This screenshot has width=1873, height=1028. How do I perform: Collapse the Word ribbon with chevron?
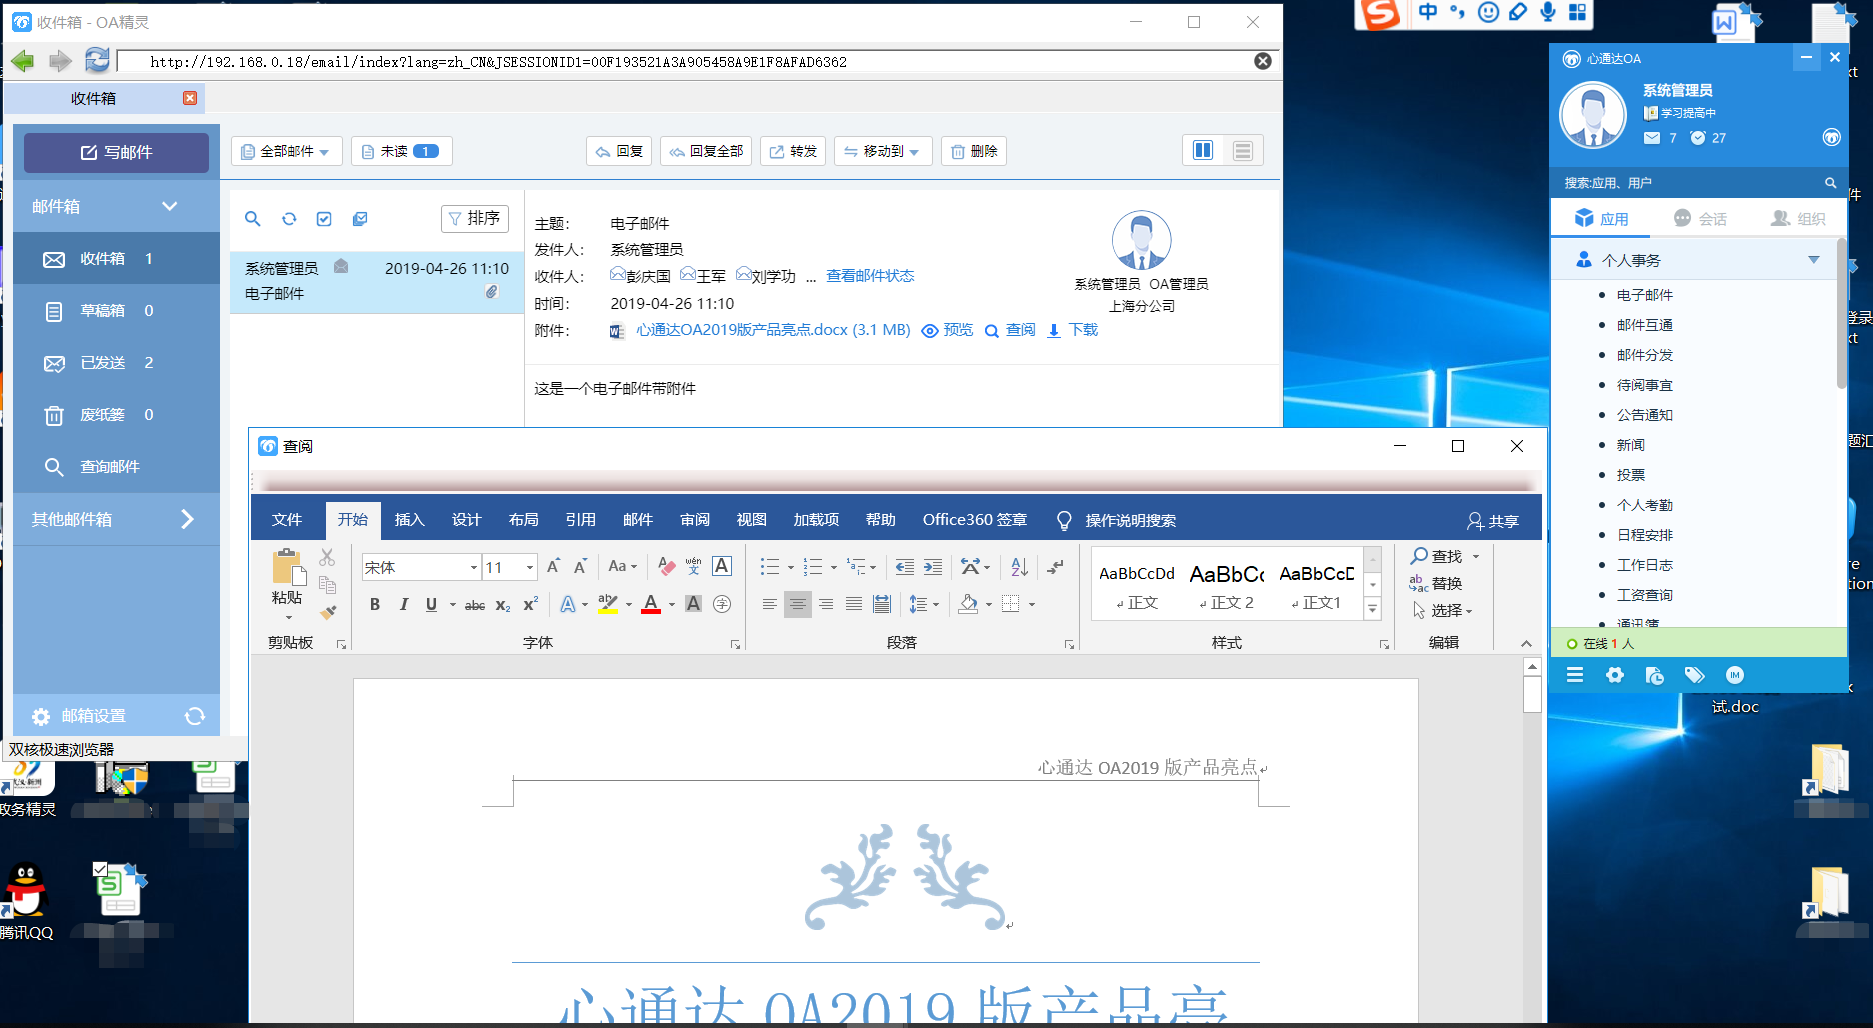(1526, 643)
